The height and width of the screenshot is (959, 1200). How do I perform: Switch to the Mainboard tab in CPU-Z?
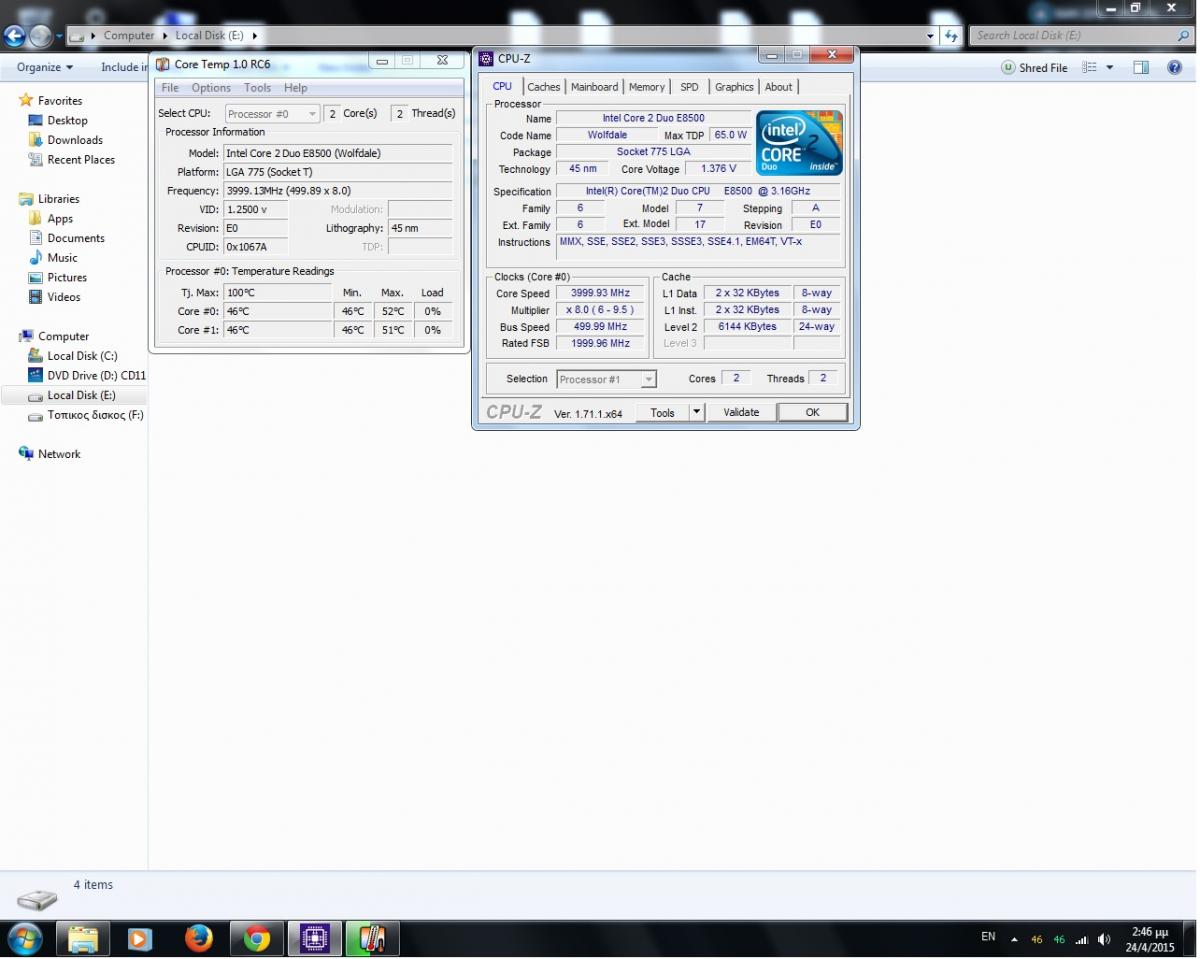[x=595, y=87]
